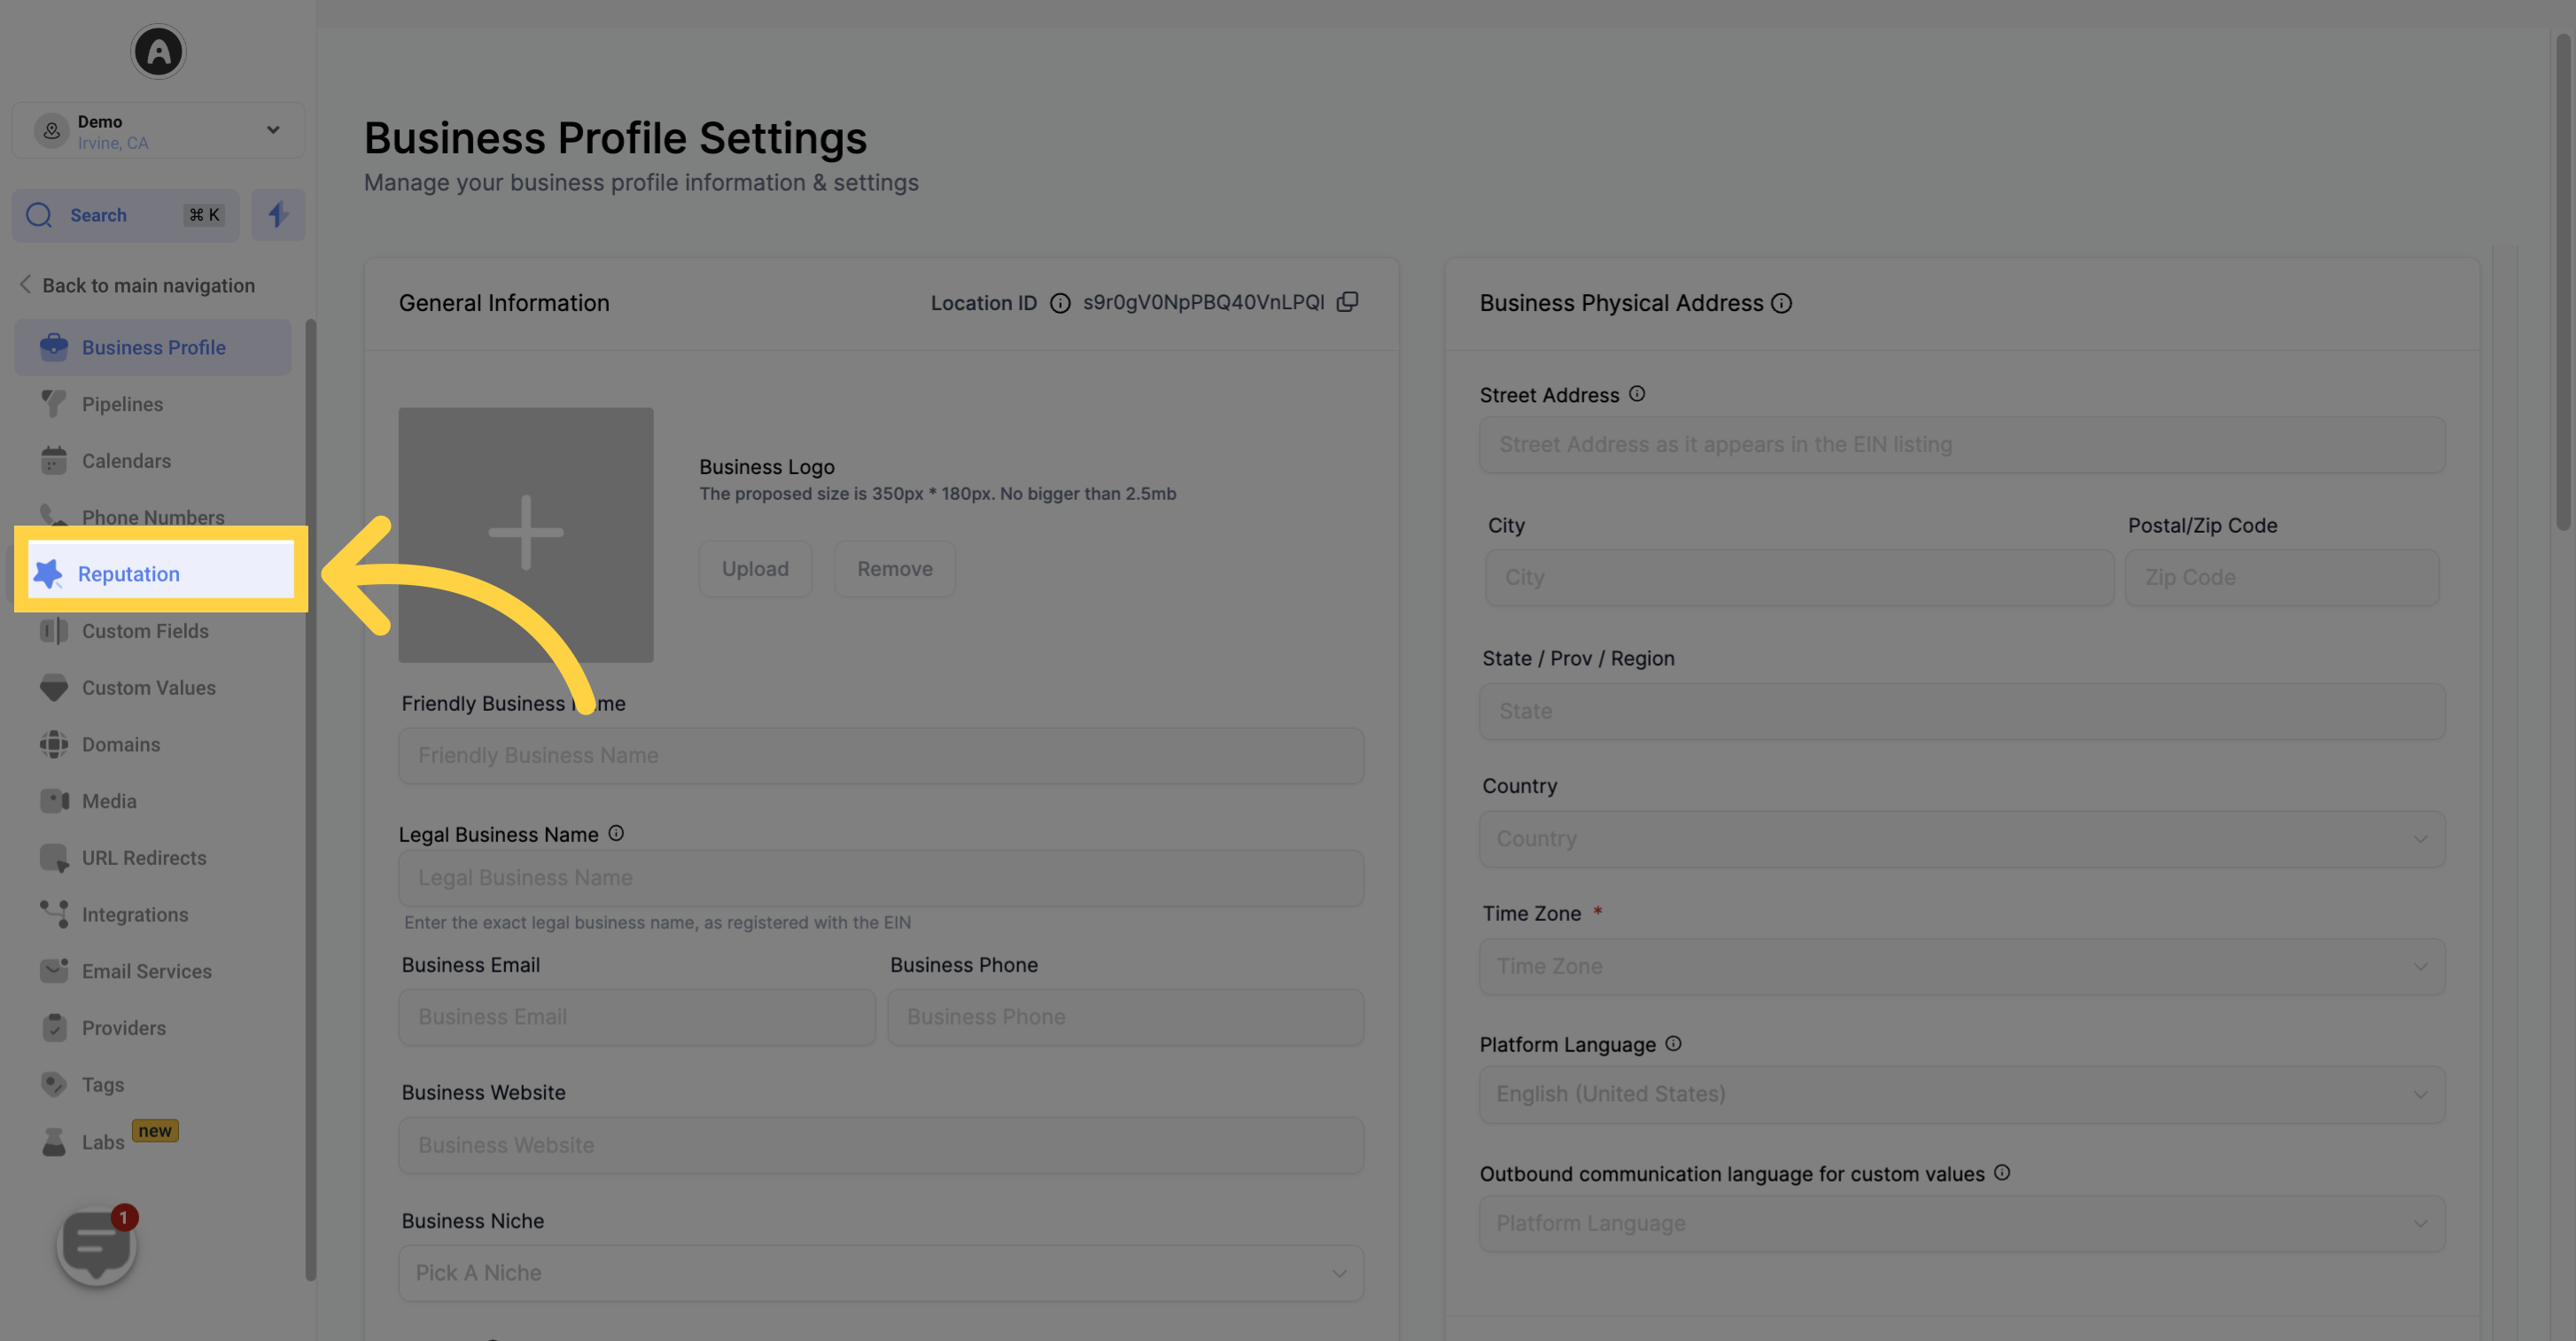Open Phone Numbers settings

[x=152, y=517]
